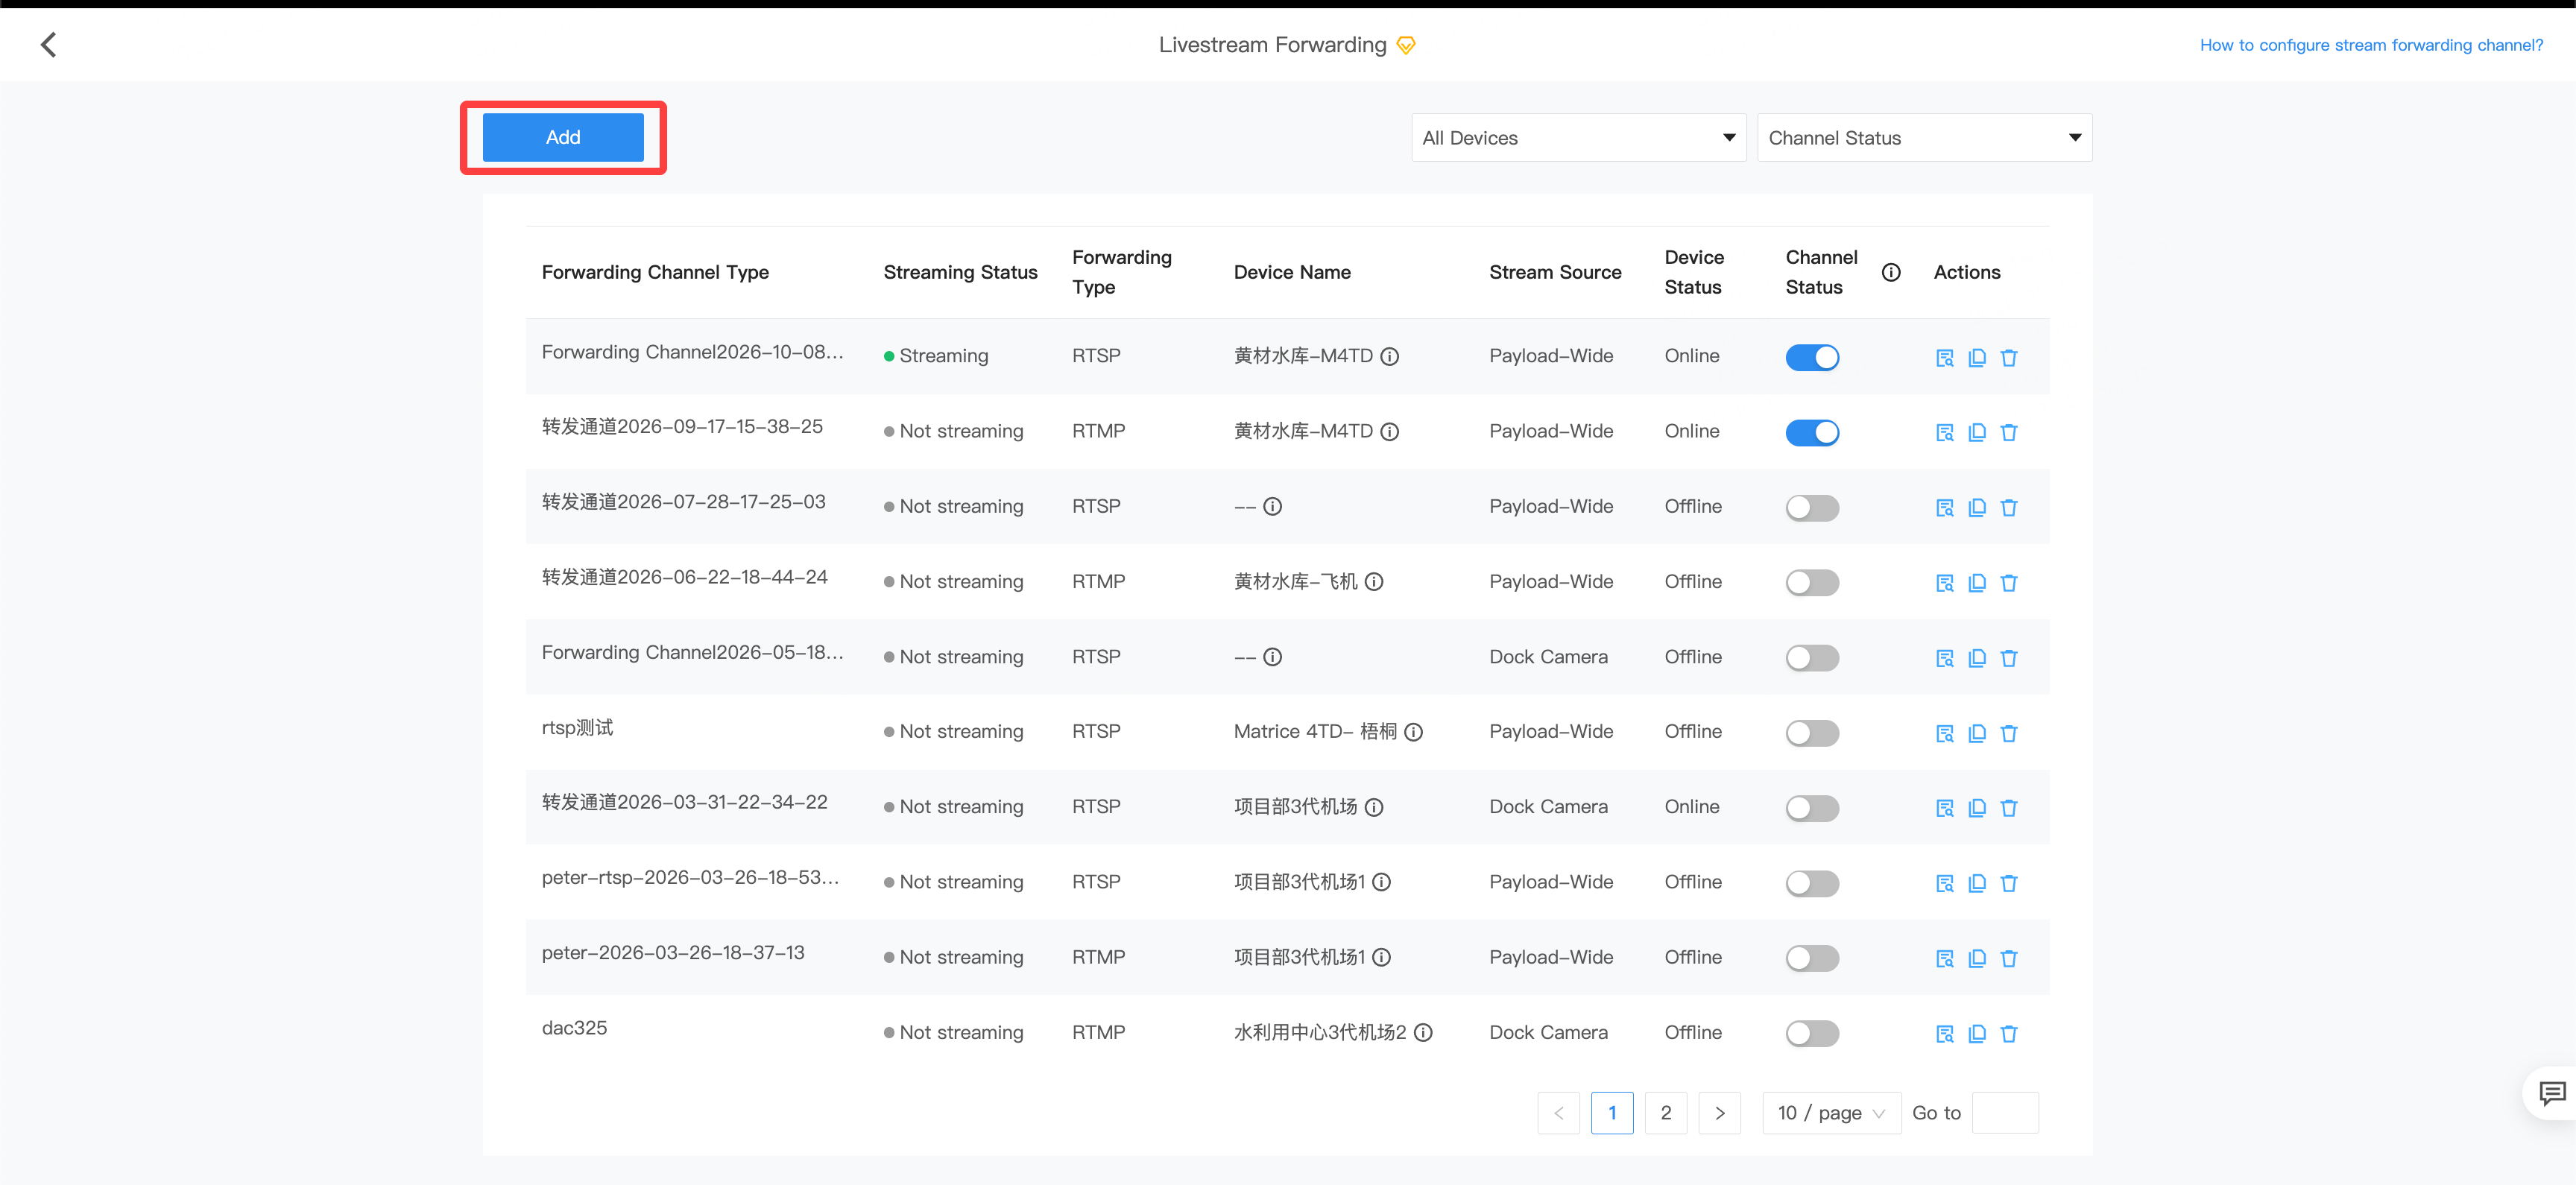Delete the Forwarding Channel2026-10-08 channel

pos(2009,357)
